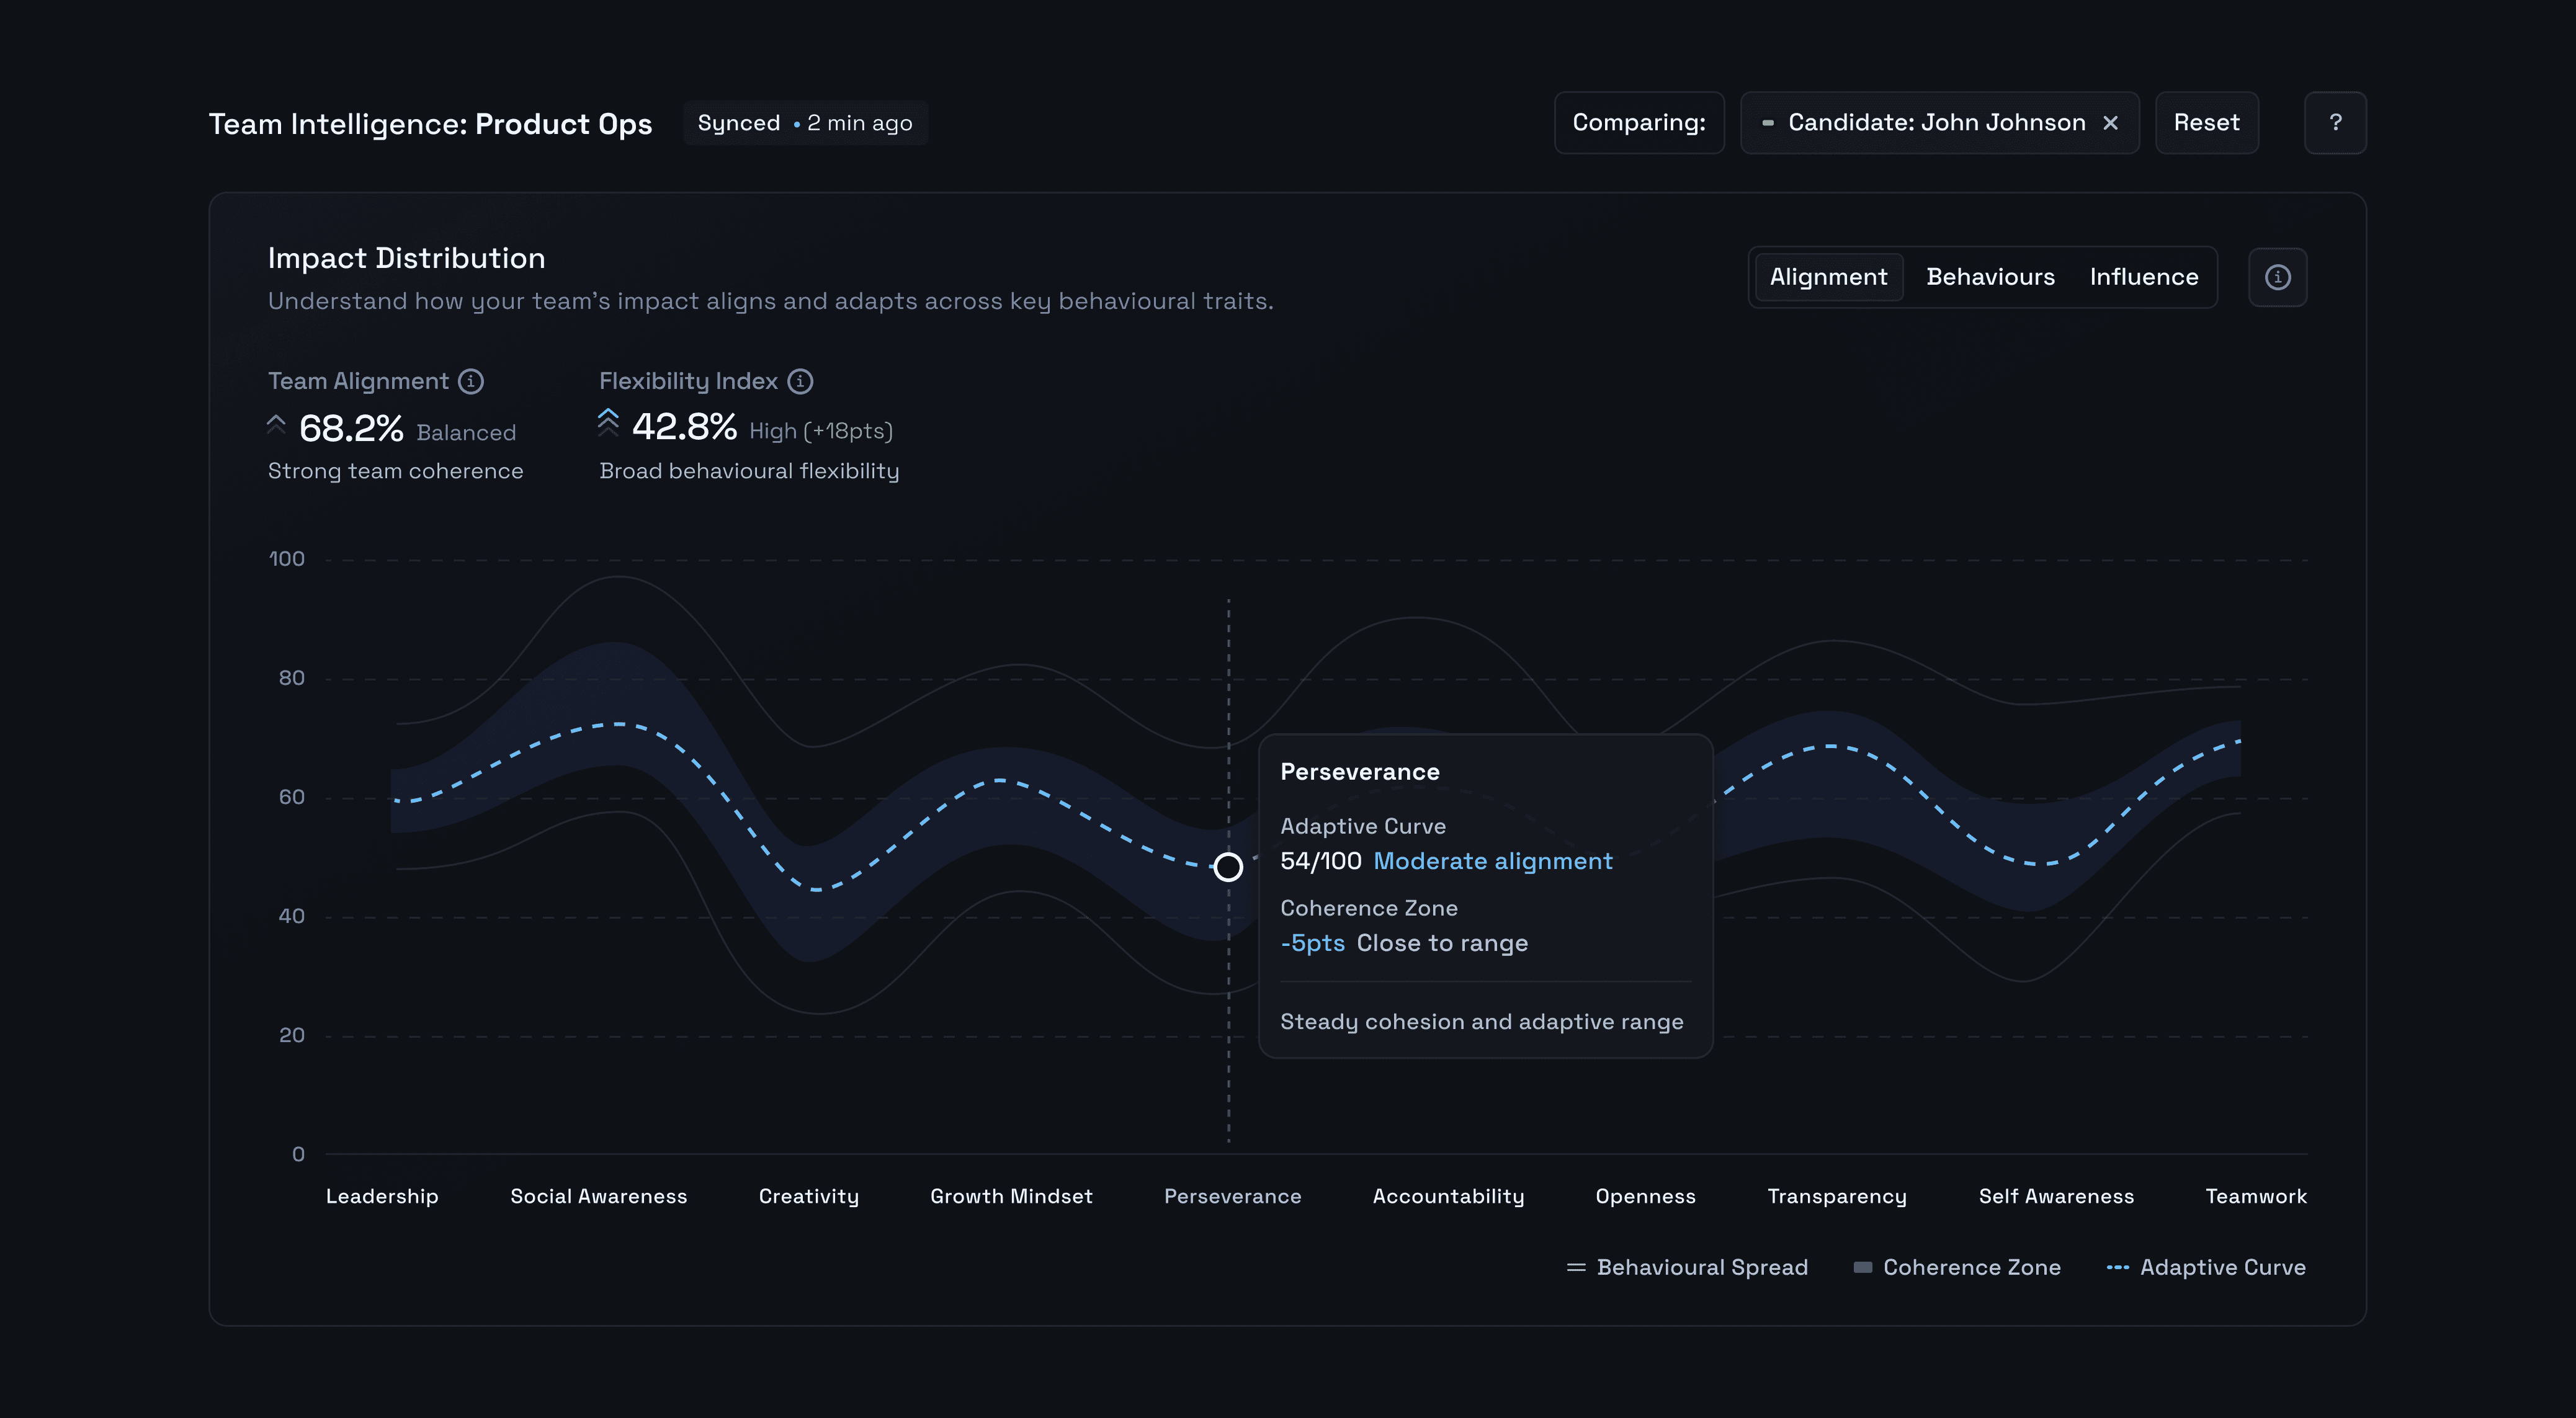Open the Comparing selector
The image size is (2576, 1418).
point(1638,123)
